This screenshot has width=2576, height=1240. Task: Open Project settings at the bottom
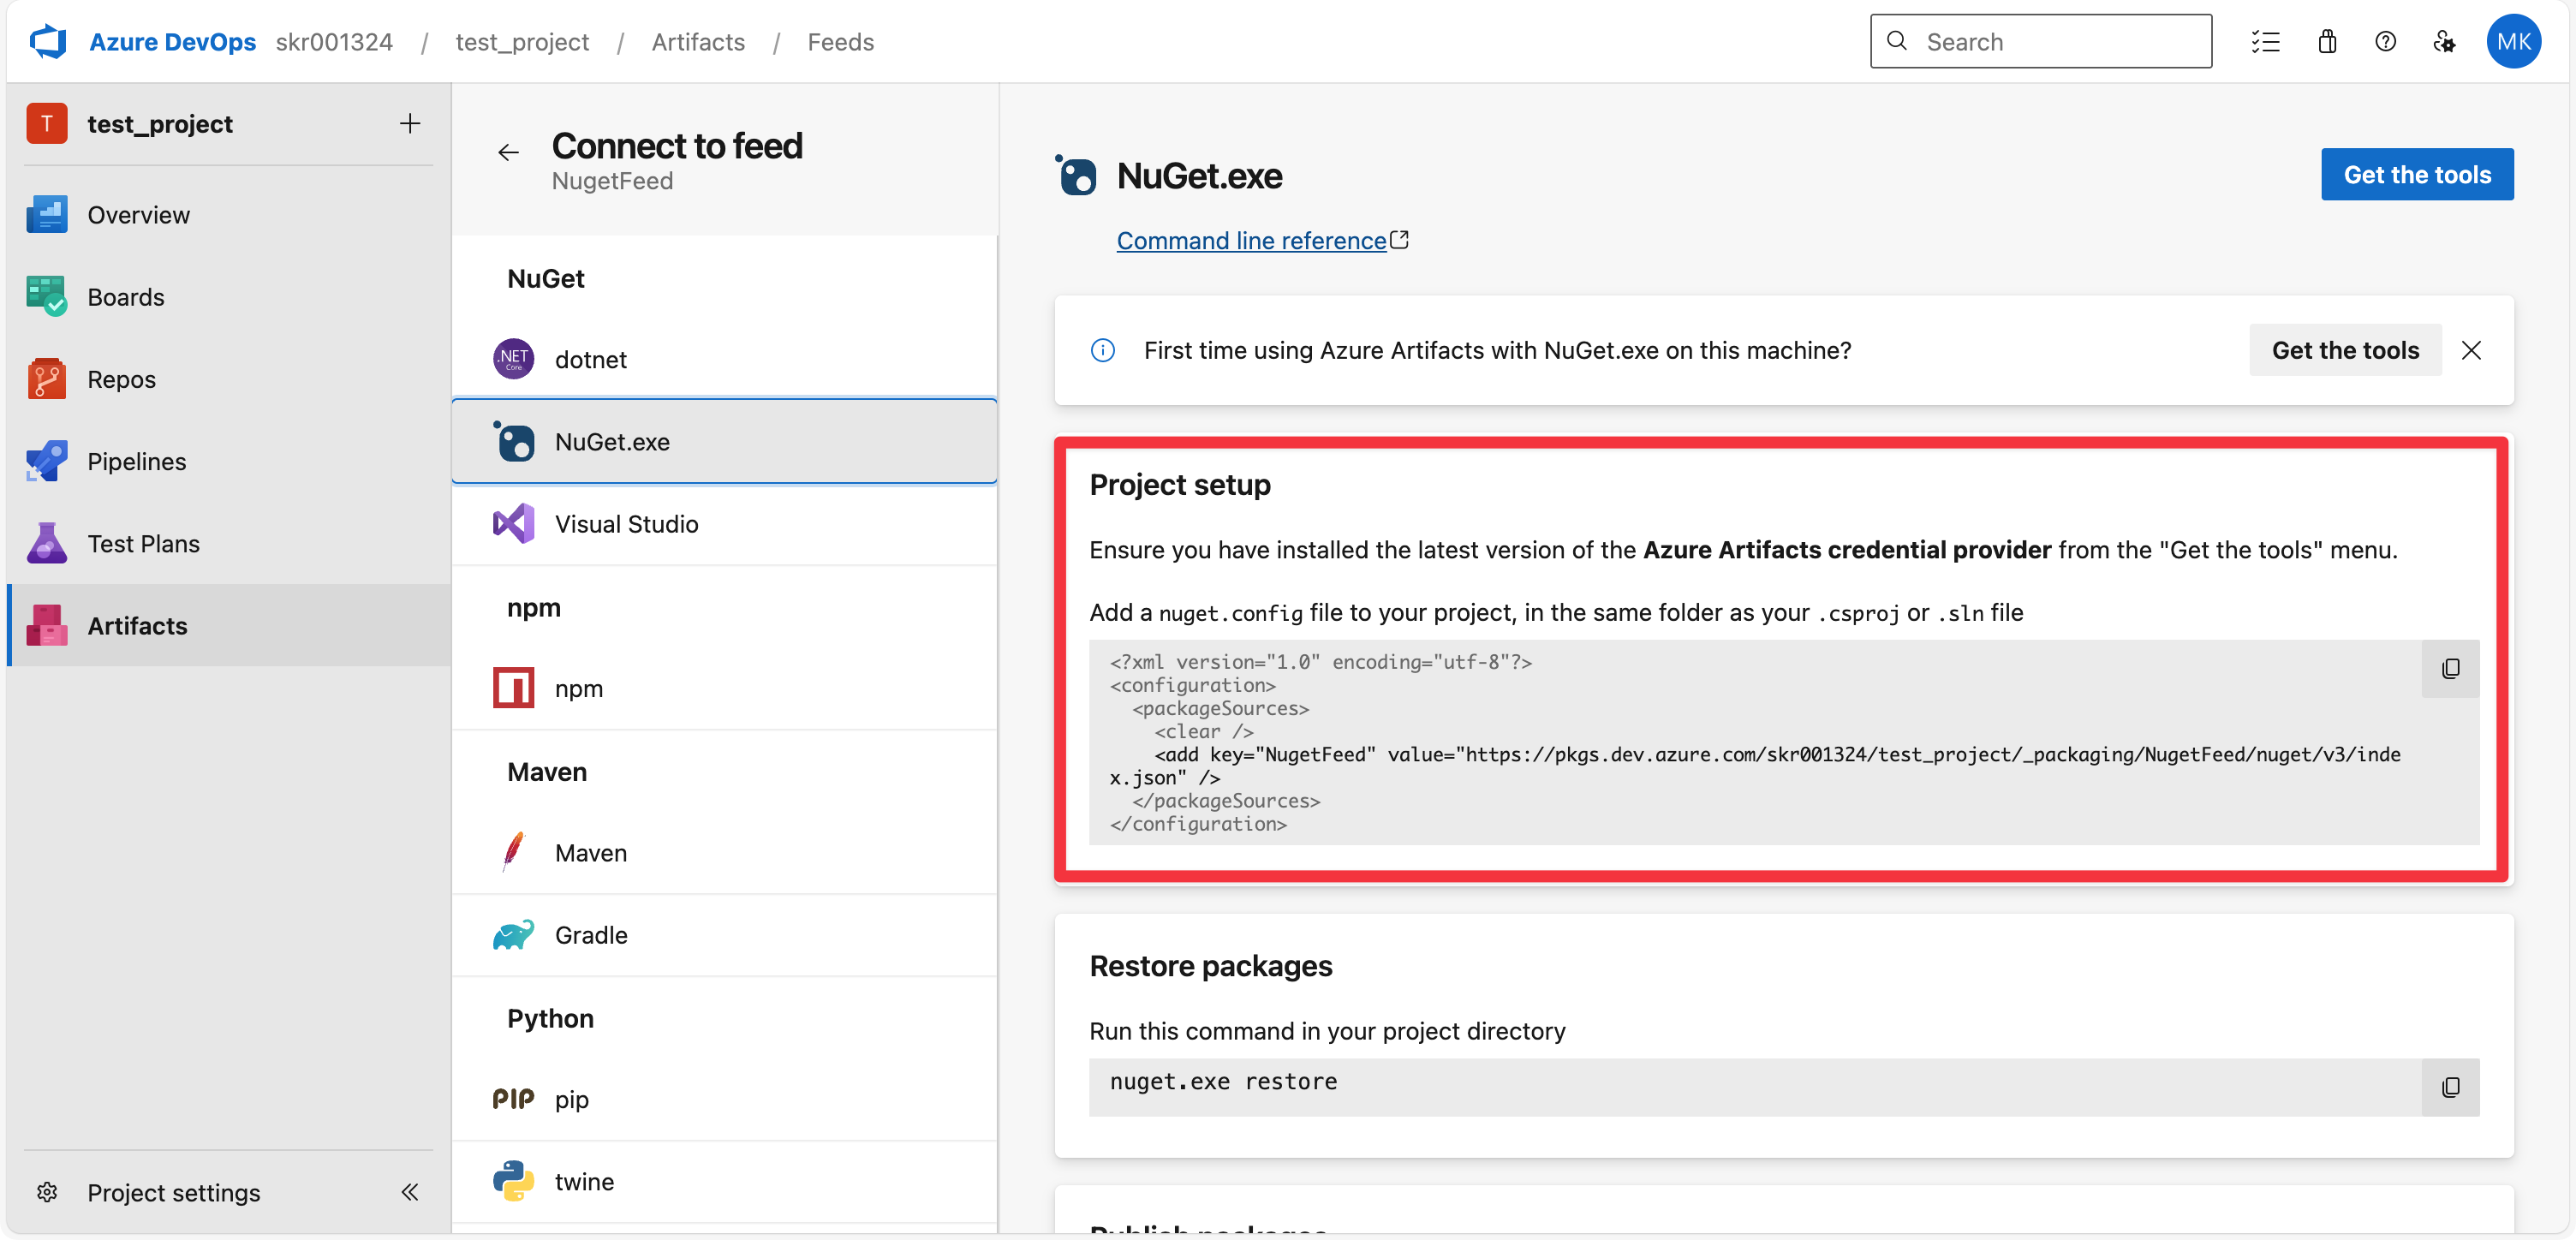pyautogui.click(x=173, y=1192)
